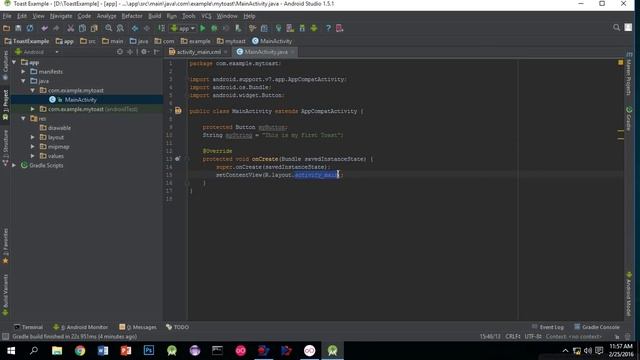
Task: Expand the layout folder
Action: pyautogui.click(x=33, y=137)
